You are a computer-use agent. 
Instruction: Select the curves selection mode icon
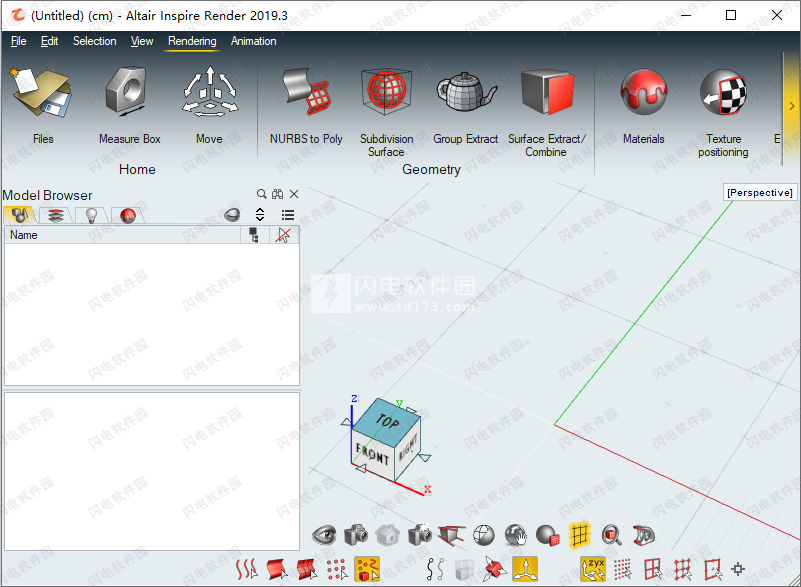tap(246, 569)
